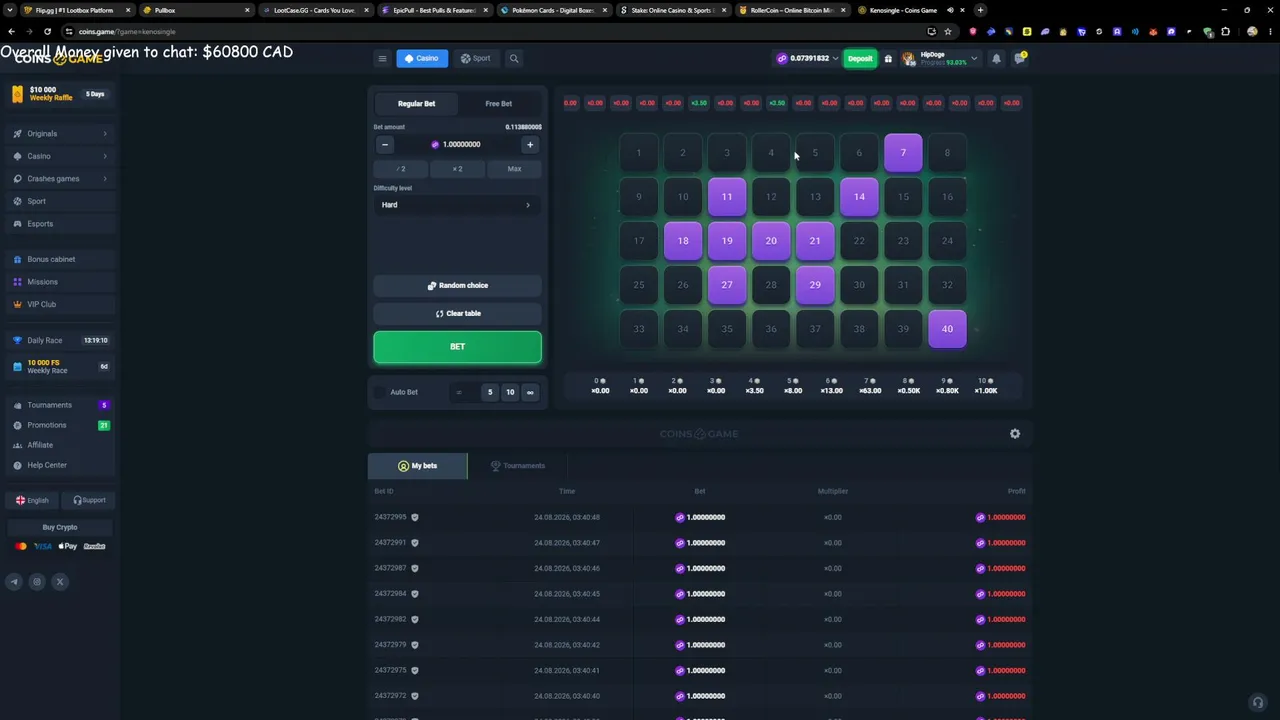Open the browser extensions puzzle icon

1226,31
